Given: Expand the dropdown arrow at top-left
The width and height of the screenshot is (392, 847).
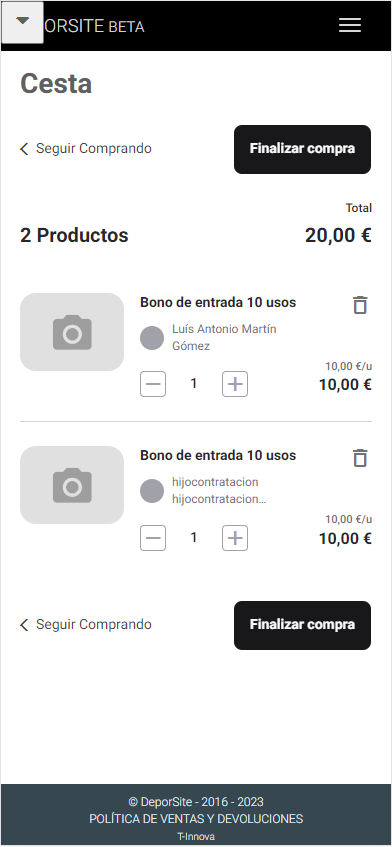Looking at the screenshot, I should click(22, 22).
